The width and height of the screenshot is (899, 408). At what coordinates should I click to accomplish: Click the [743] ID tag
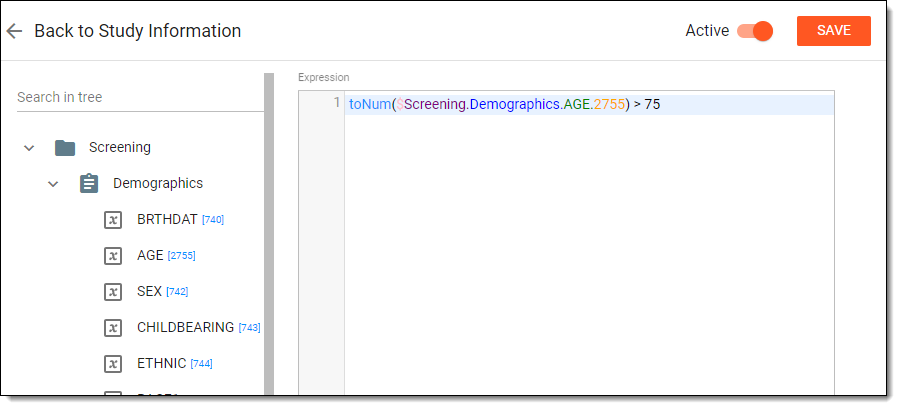pyautogui.click(x=249, y=328)
